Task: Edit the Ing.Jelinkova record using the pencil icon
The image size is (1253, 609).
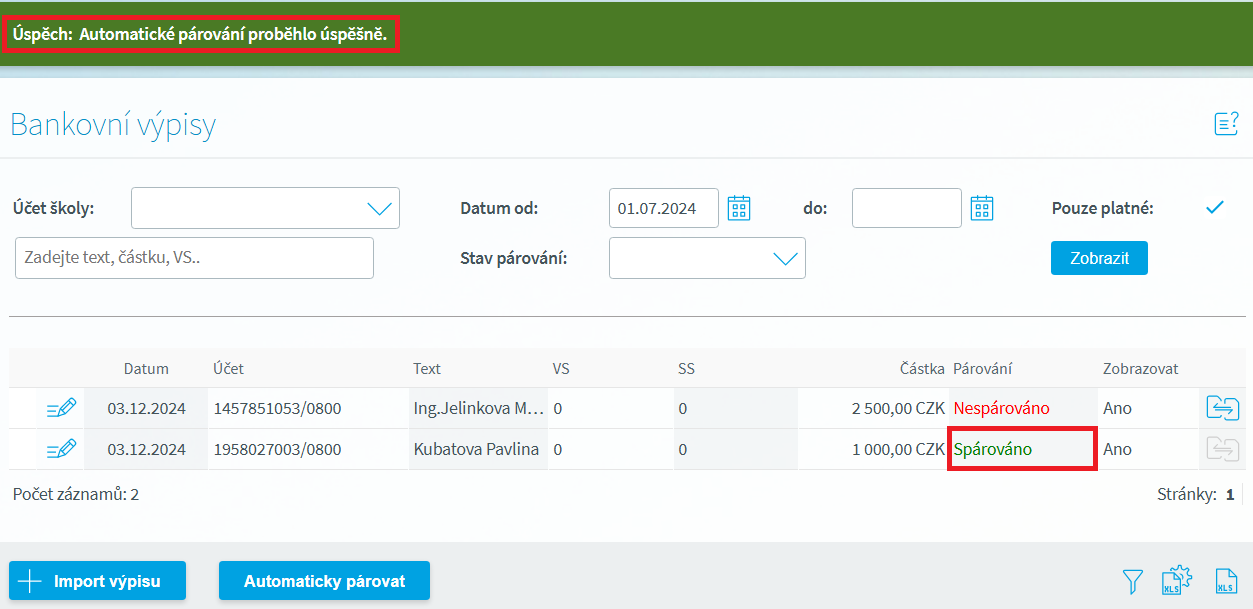Action: (61, 408)
